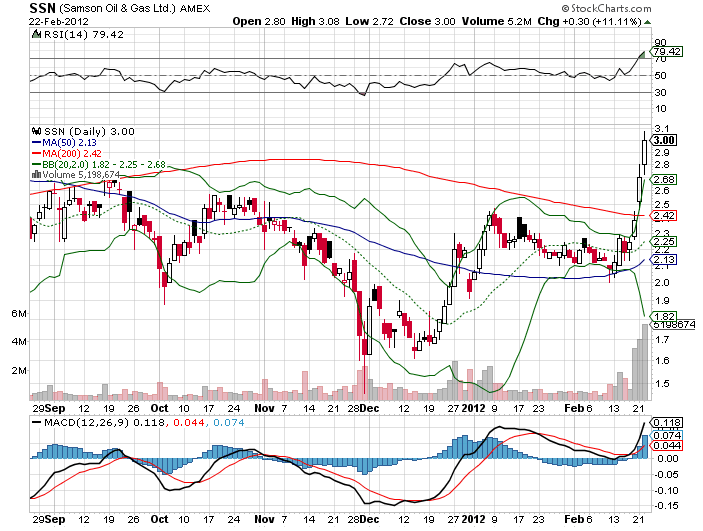Screen dimensions: 703x531
Task: Click the boxed 0.118 MACD axis tag
Action: click(667, 422)
